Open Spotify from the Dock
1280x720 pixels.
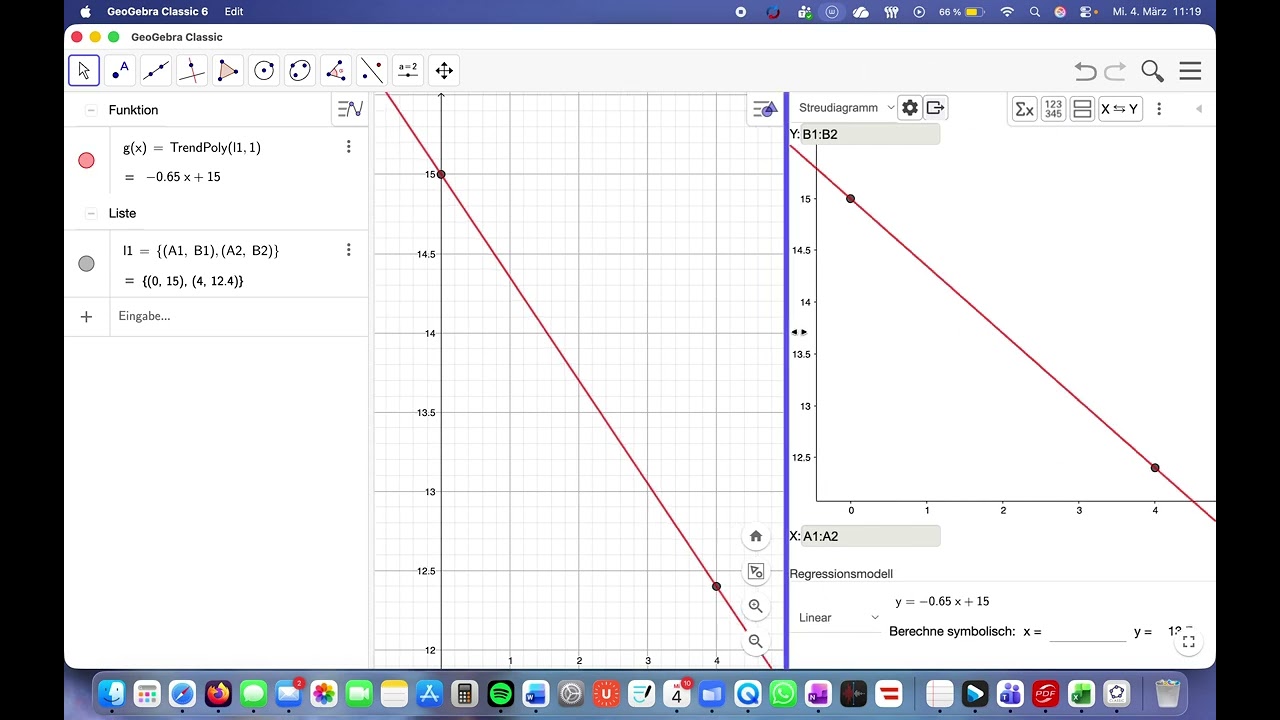tap(501, 693)
